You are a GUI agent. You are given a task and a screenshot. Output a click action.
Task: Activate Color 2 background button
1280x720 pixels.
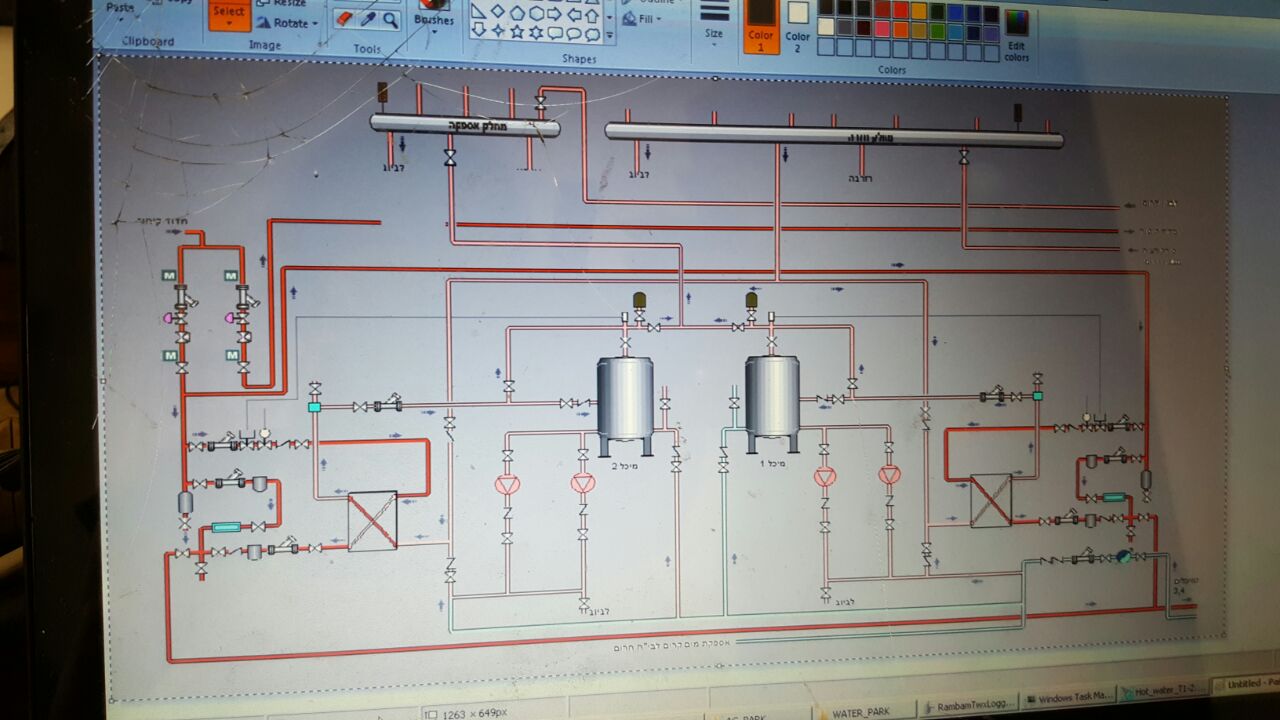tap(798, 28)
